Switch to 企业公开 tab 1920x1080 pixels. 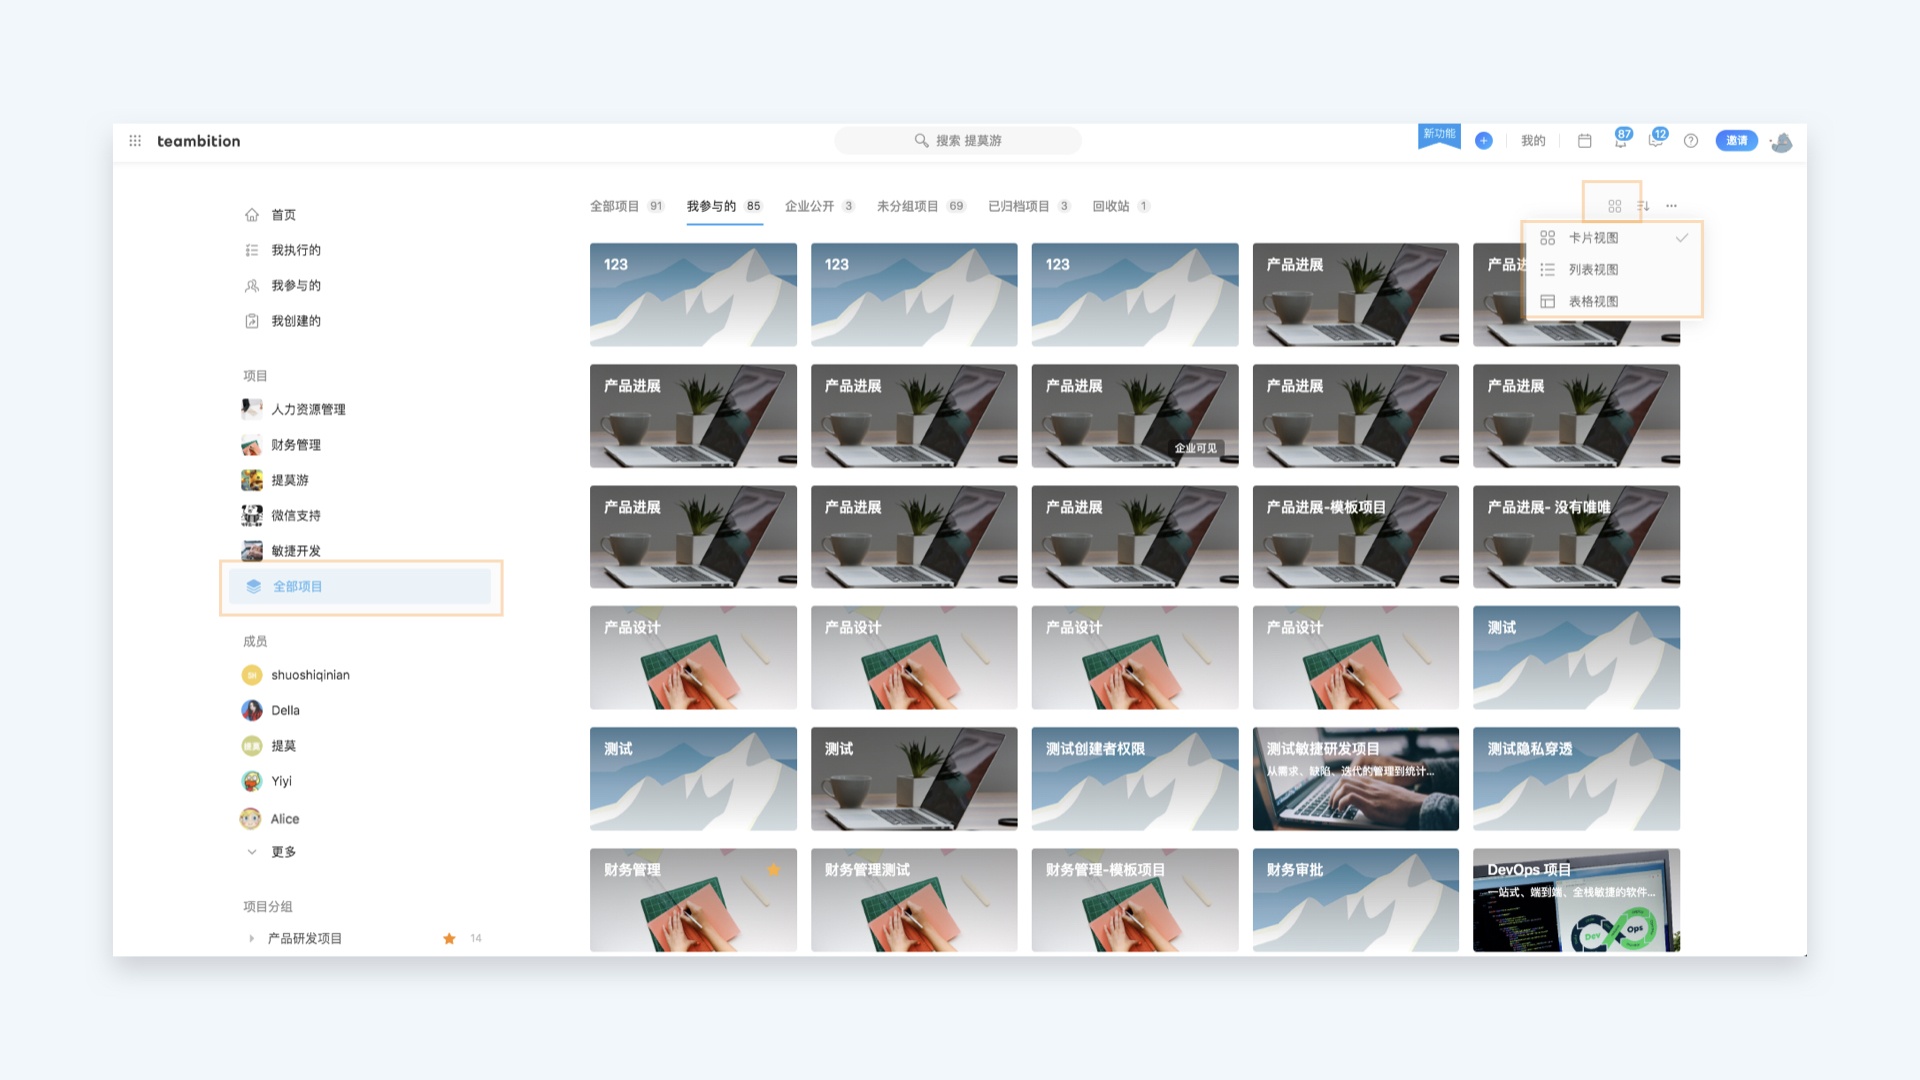click(819, 206)
